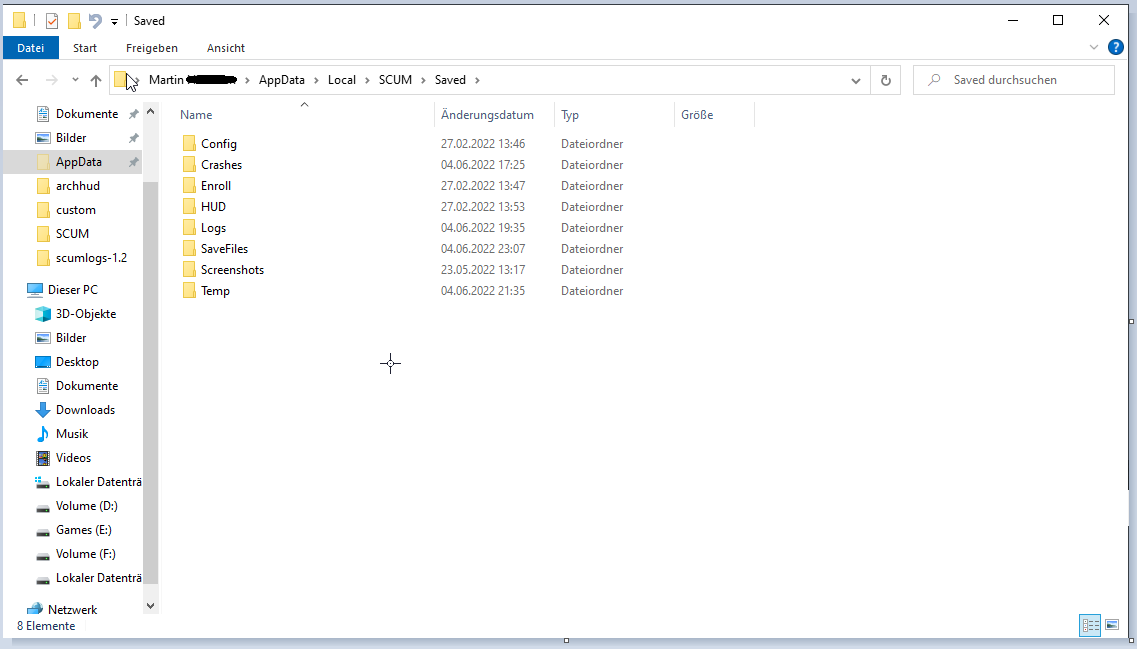The image size is (1137, 649).
Task: Click the Undo icon in title bar toolbar
Action: pyautogui.click(x=95, y=21)
